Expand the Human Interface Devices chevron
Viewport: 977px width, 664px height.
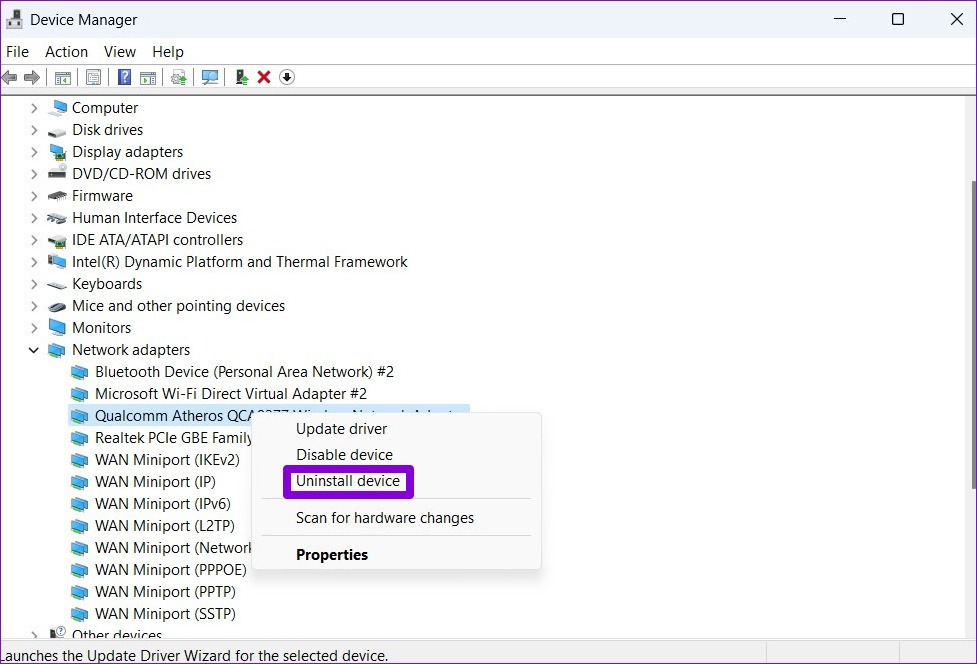(34, 218)
